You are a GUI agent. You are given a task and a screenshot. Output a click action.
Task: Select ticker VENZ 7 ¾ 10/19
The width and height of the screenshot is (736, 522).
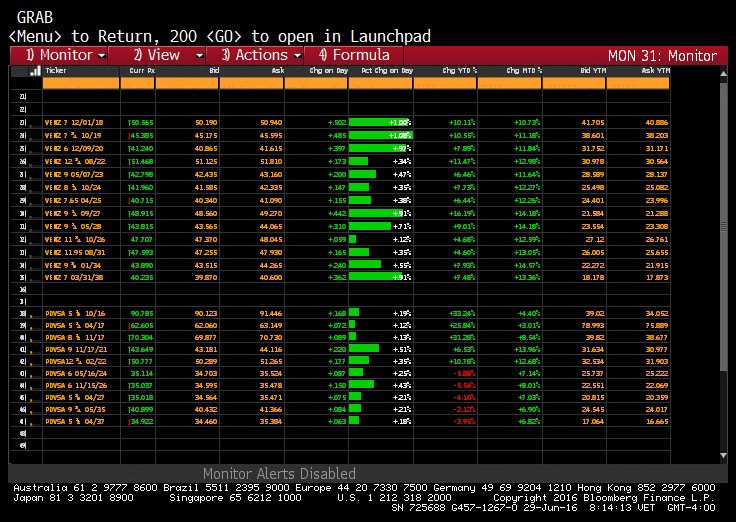72,136
